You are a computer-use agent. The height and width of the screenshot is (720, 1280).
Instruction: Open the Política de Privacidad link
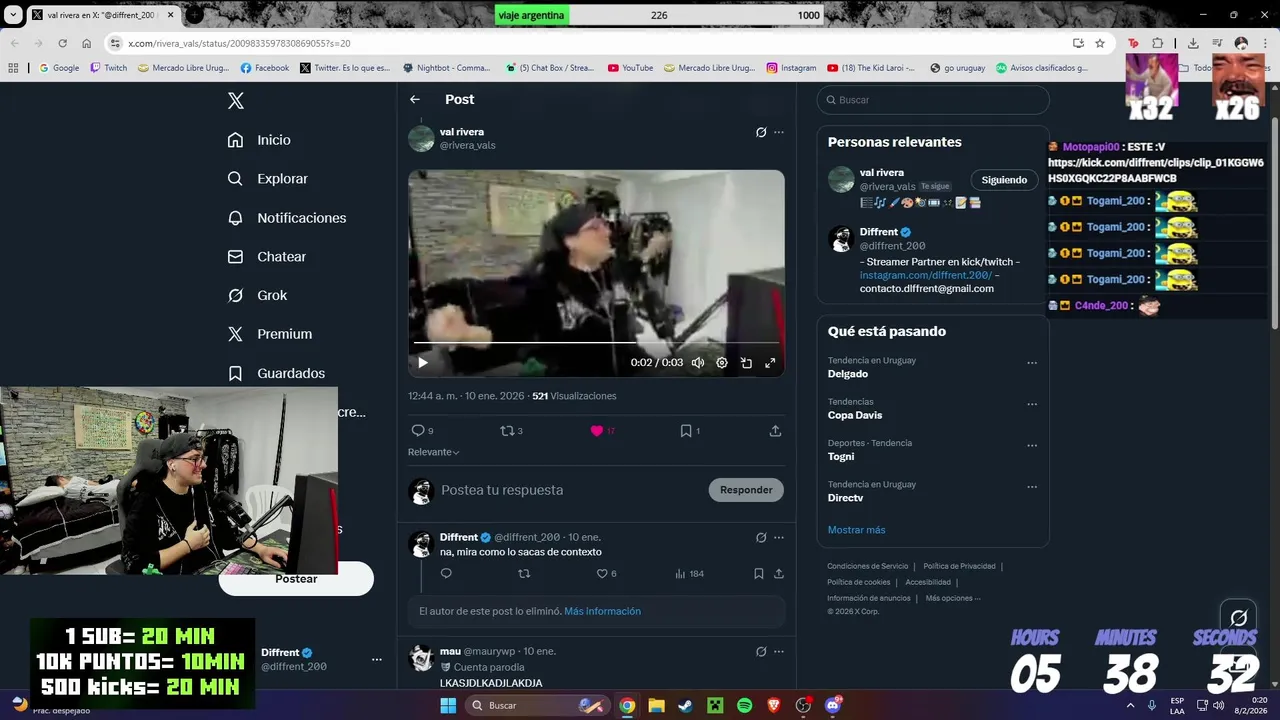coord(959,566)
